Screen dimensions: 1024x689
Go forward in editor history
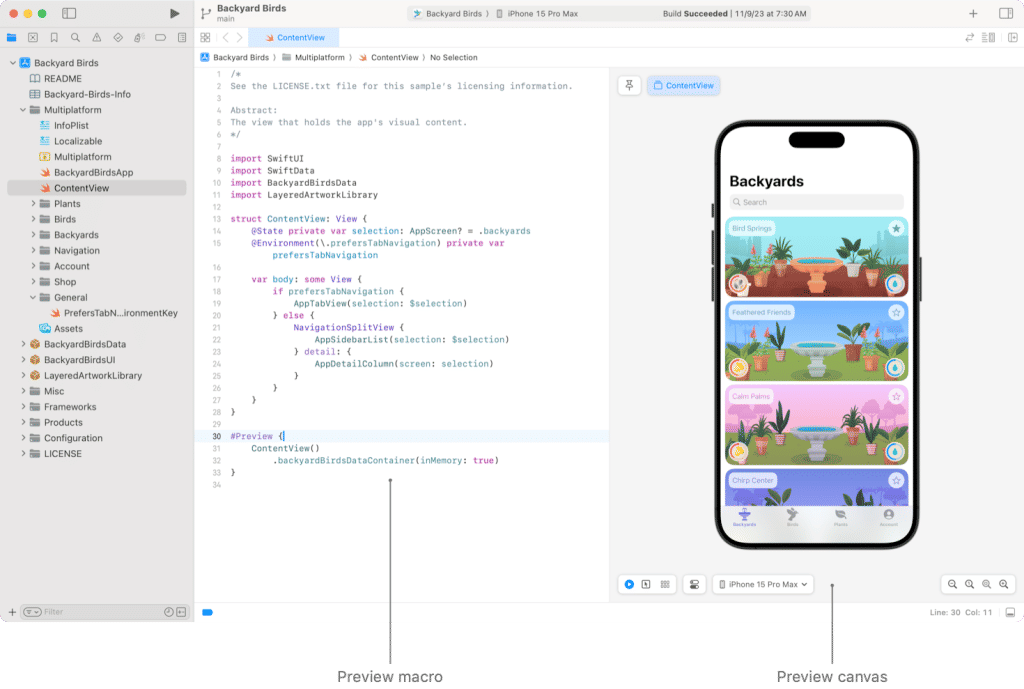click(240, 37)
